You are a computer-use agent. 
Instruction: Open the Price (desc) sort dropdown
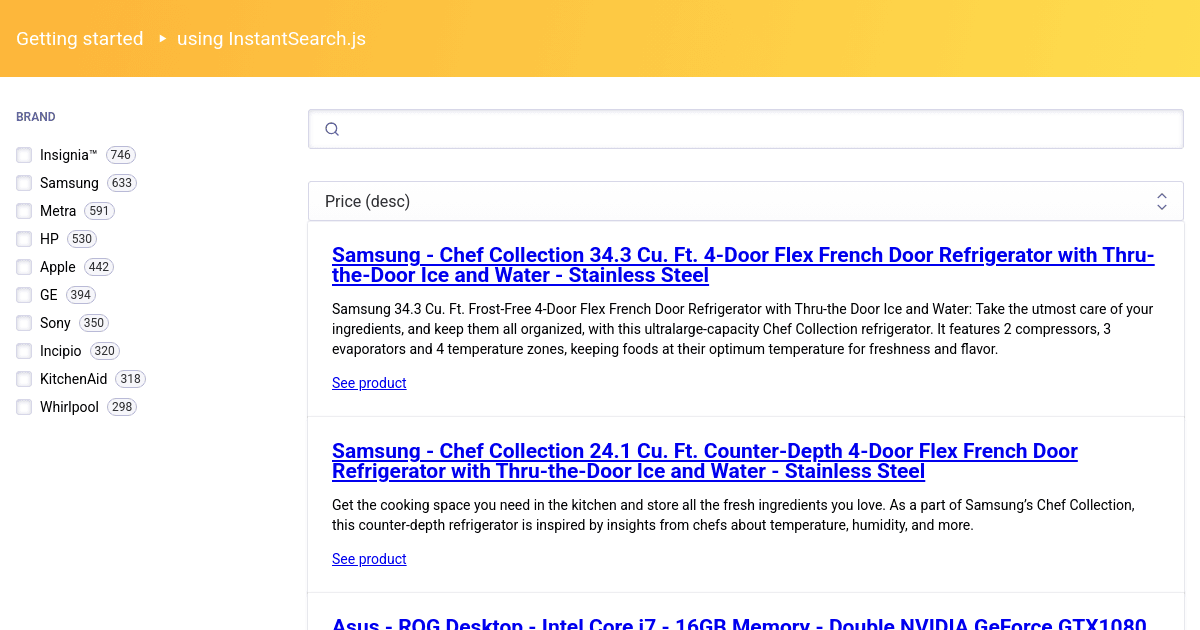[746, 201]
